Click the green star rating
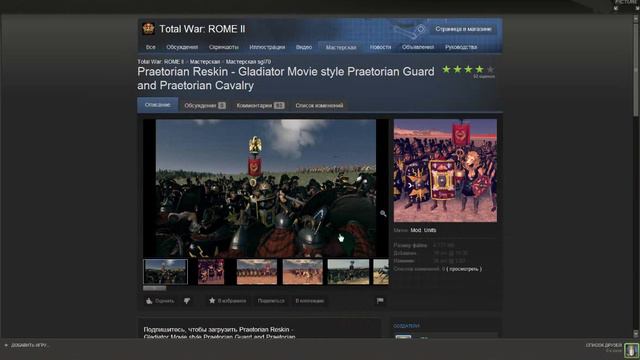640x360 pixels. [x=468, y=70]
